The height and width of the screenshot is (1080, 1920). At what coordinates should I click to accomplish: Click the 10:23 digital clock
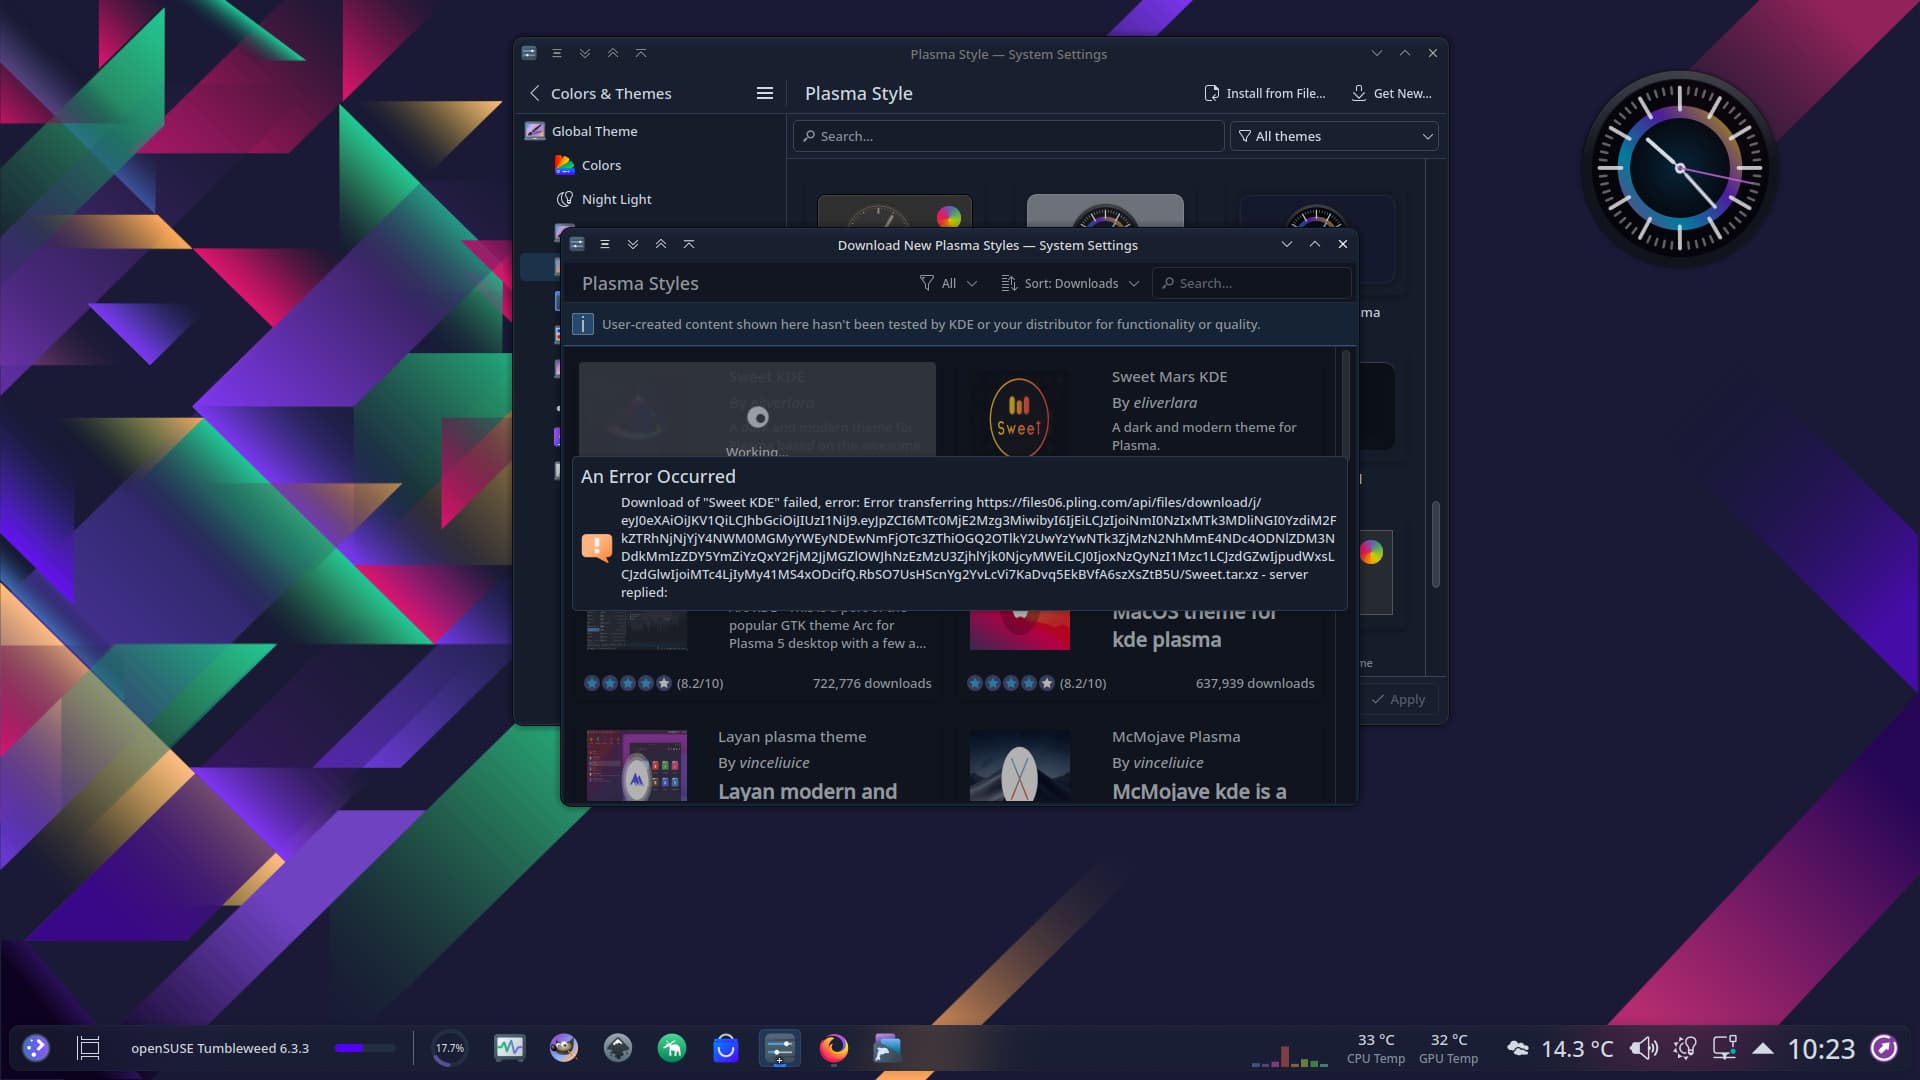(1821, 1048)
